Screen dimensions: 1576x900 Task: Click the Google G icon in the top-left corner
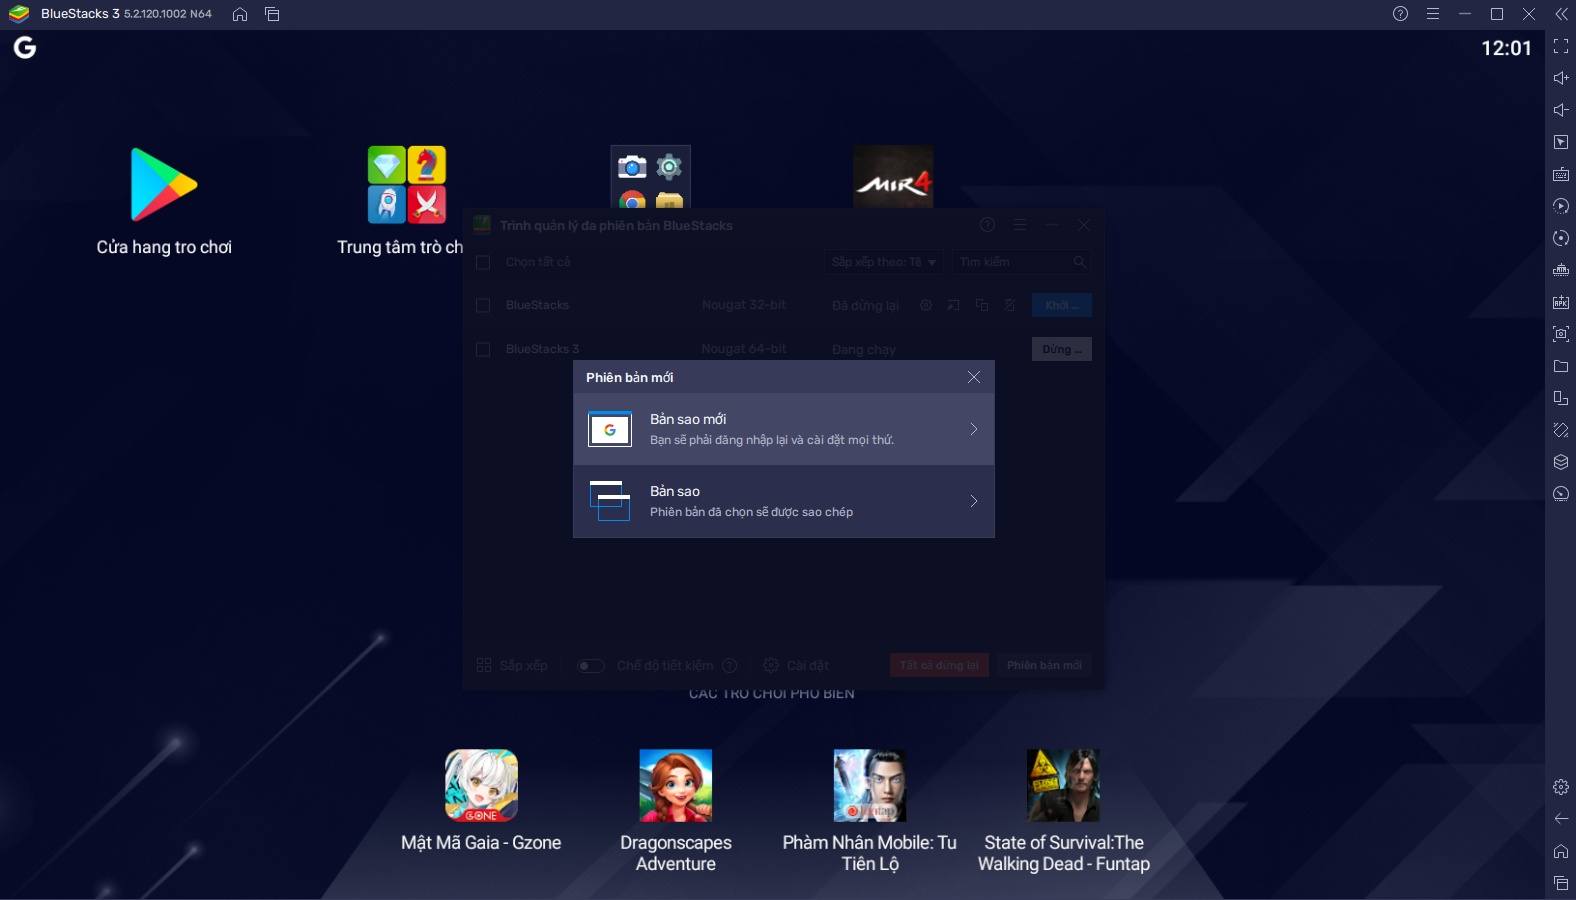click(x=25, y=47)
